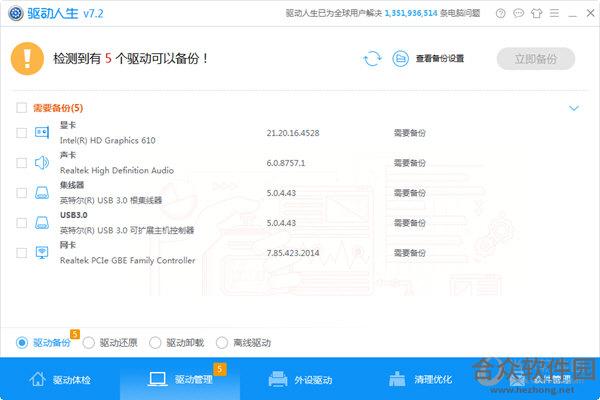Click version 6.0.8757.1
Screen dimensions: 600x400
[286, 163]
